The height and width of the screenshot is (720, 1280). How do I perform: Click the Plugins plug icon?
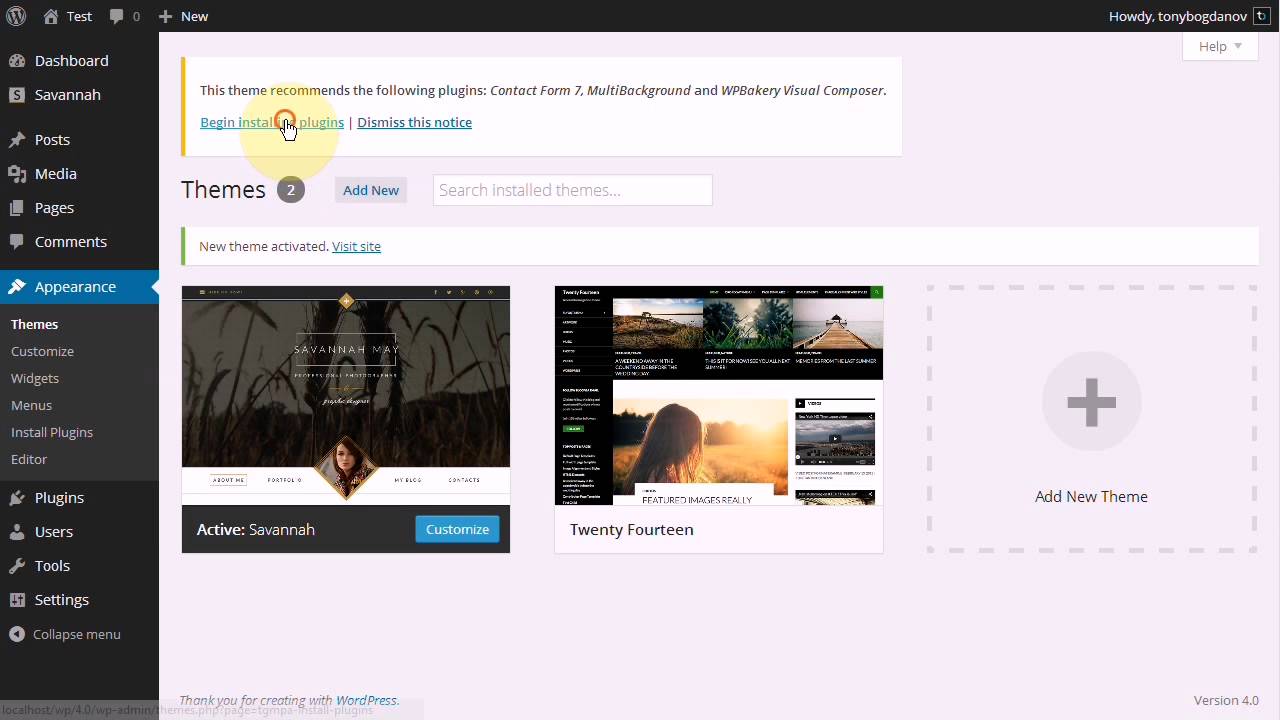(x=17, y=498)
